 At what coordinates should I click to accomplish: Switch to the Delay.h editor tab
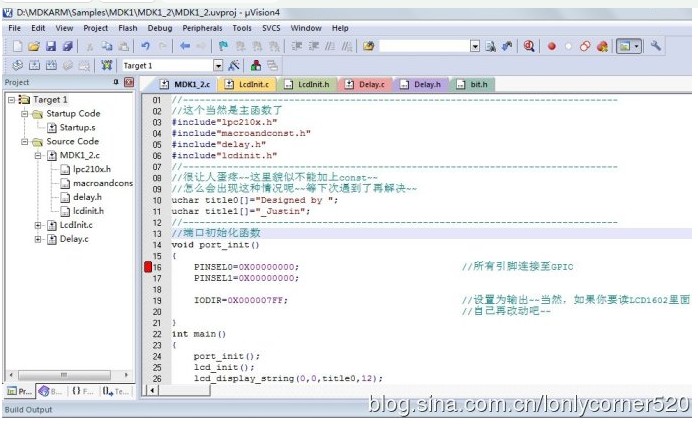click(x=421, y=84)
